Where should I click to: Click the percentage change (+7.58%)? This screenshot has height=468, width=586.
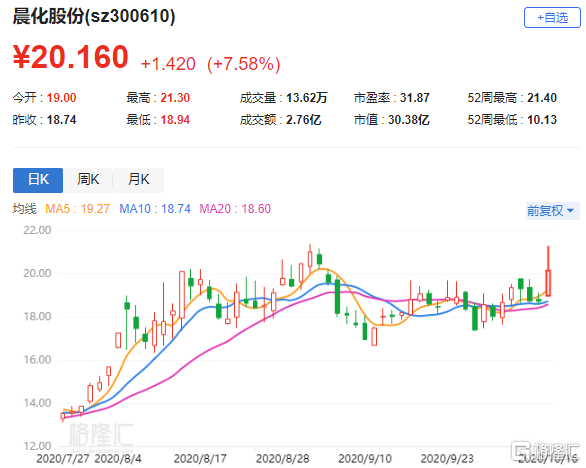point(244,64)
